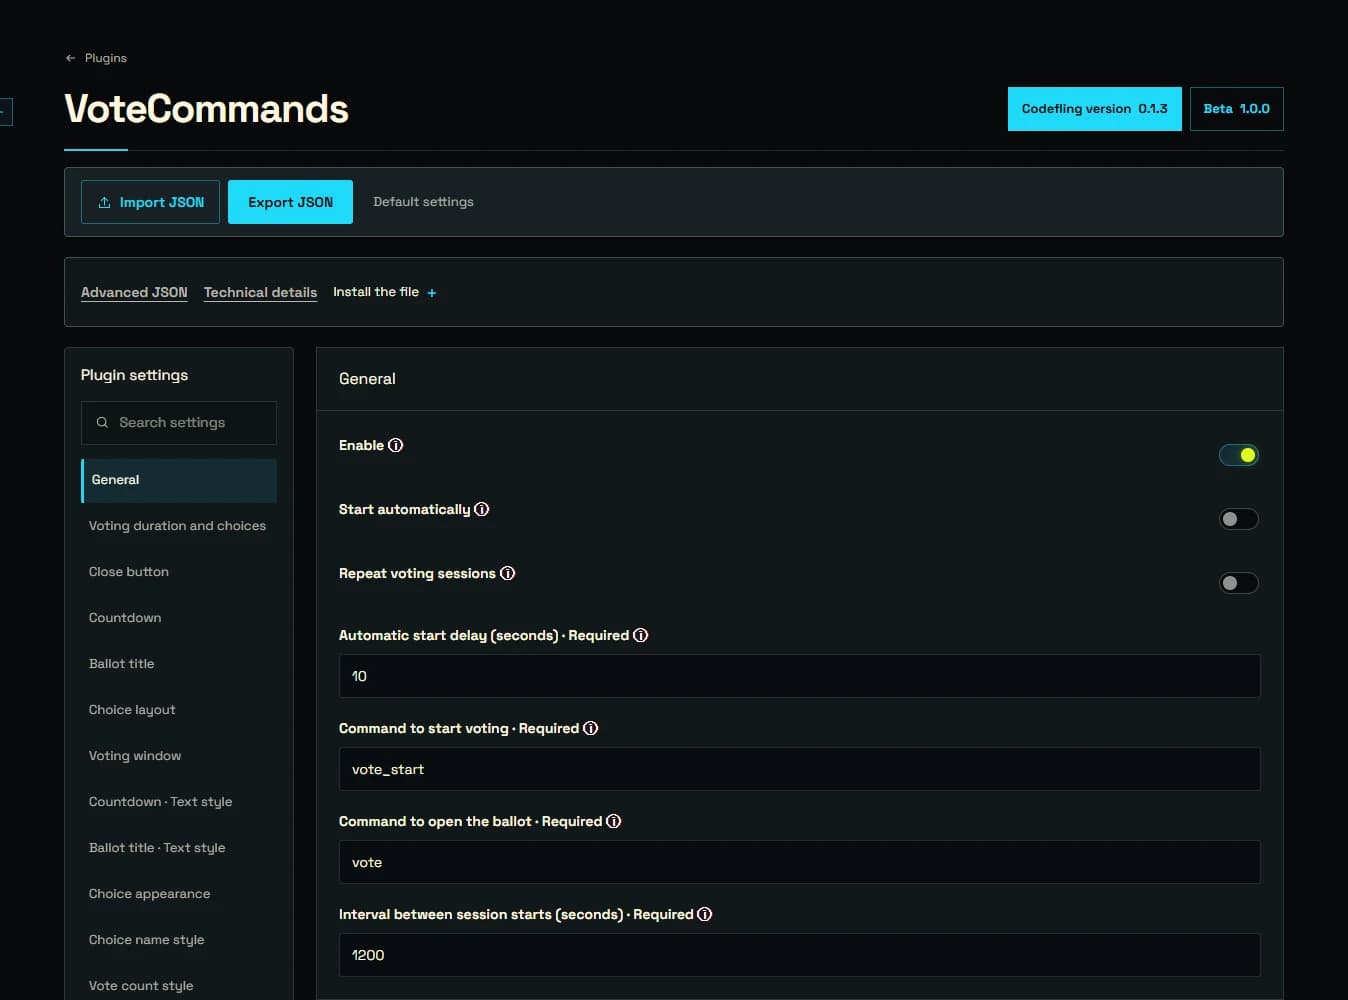Image resolution: width=1348 pixels, height=1000 pixels.
Task: Select Codefling version 0.1.3
Action: click(x=1095, y=109)
